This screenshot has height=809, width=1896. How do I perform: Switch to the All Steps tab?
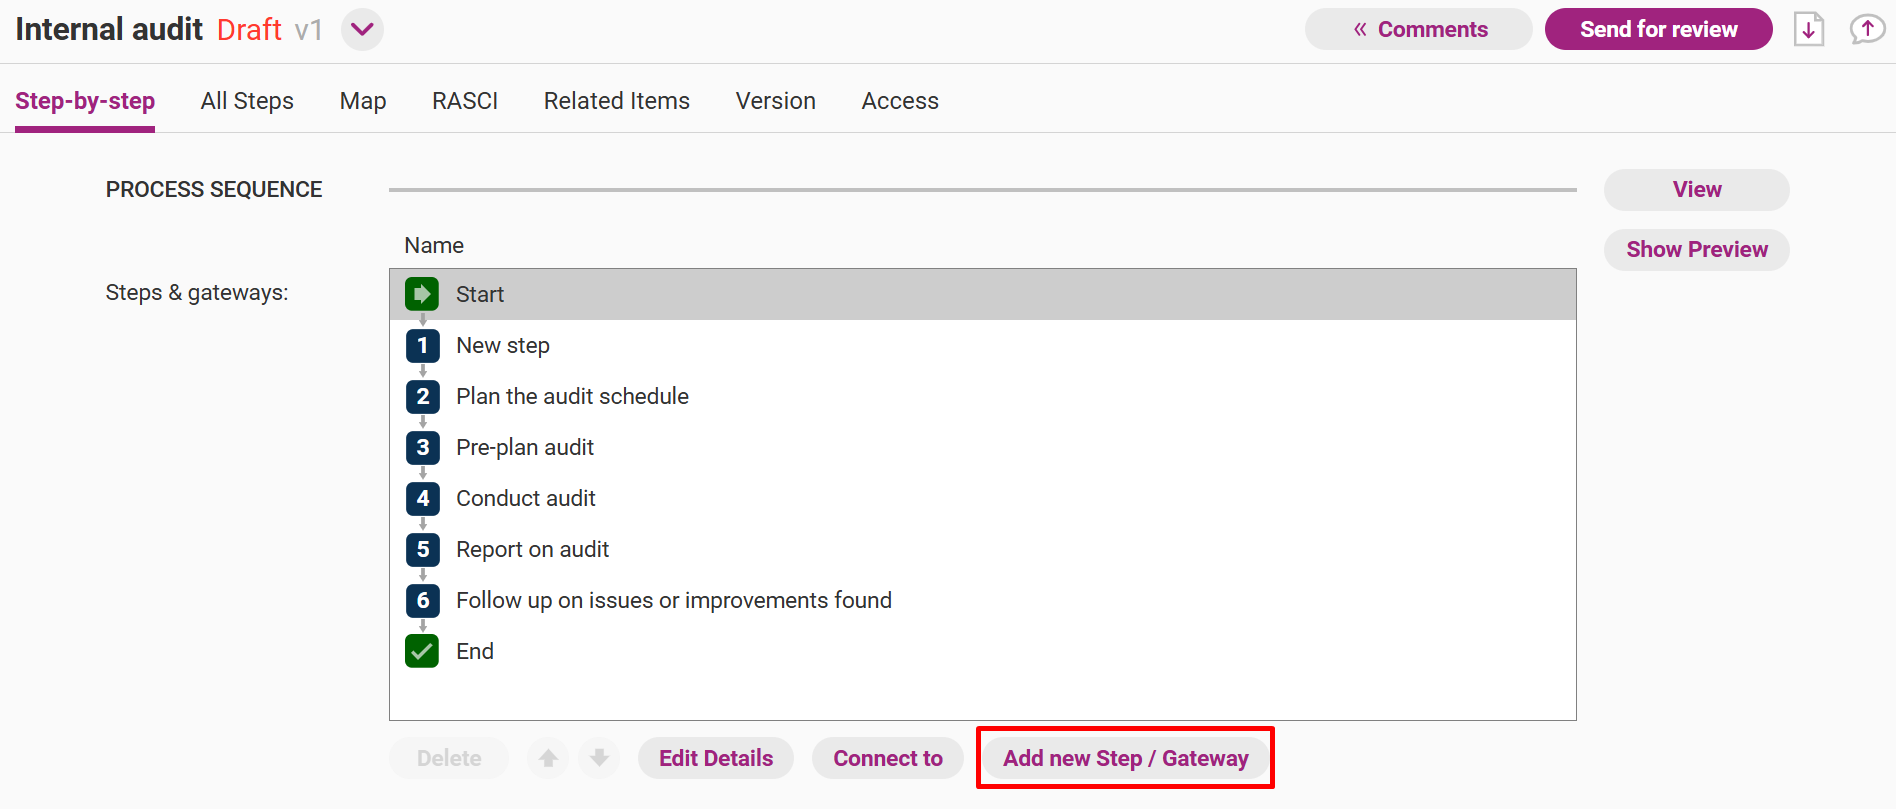pyautogui.click(x=247, y=101)
